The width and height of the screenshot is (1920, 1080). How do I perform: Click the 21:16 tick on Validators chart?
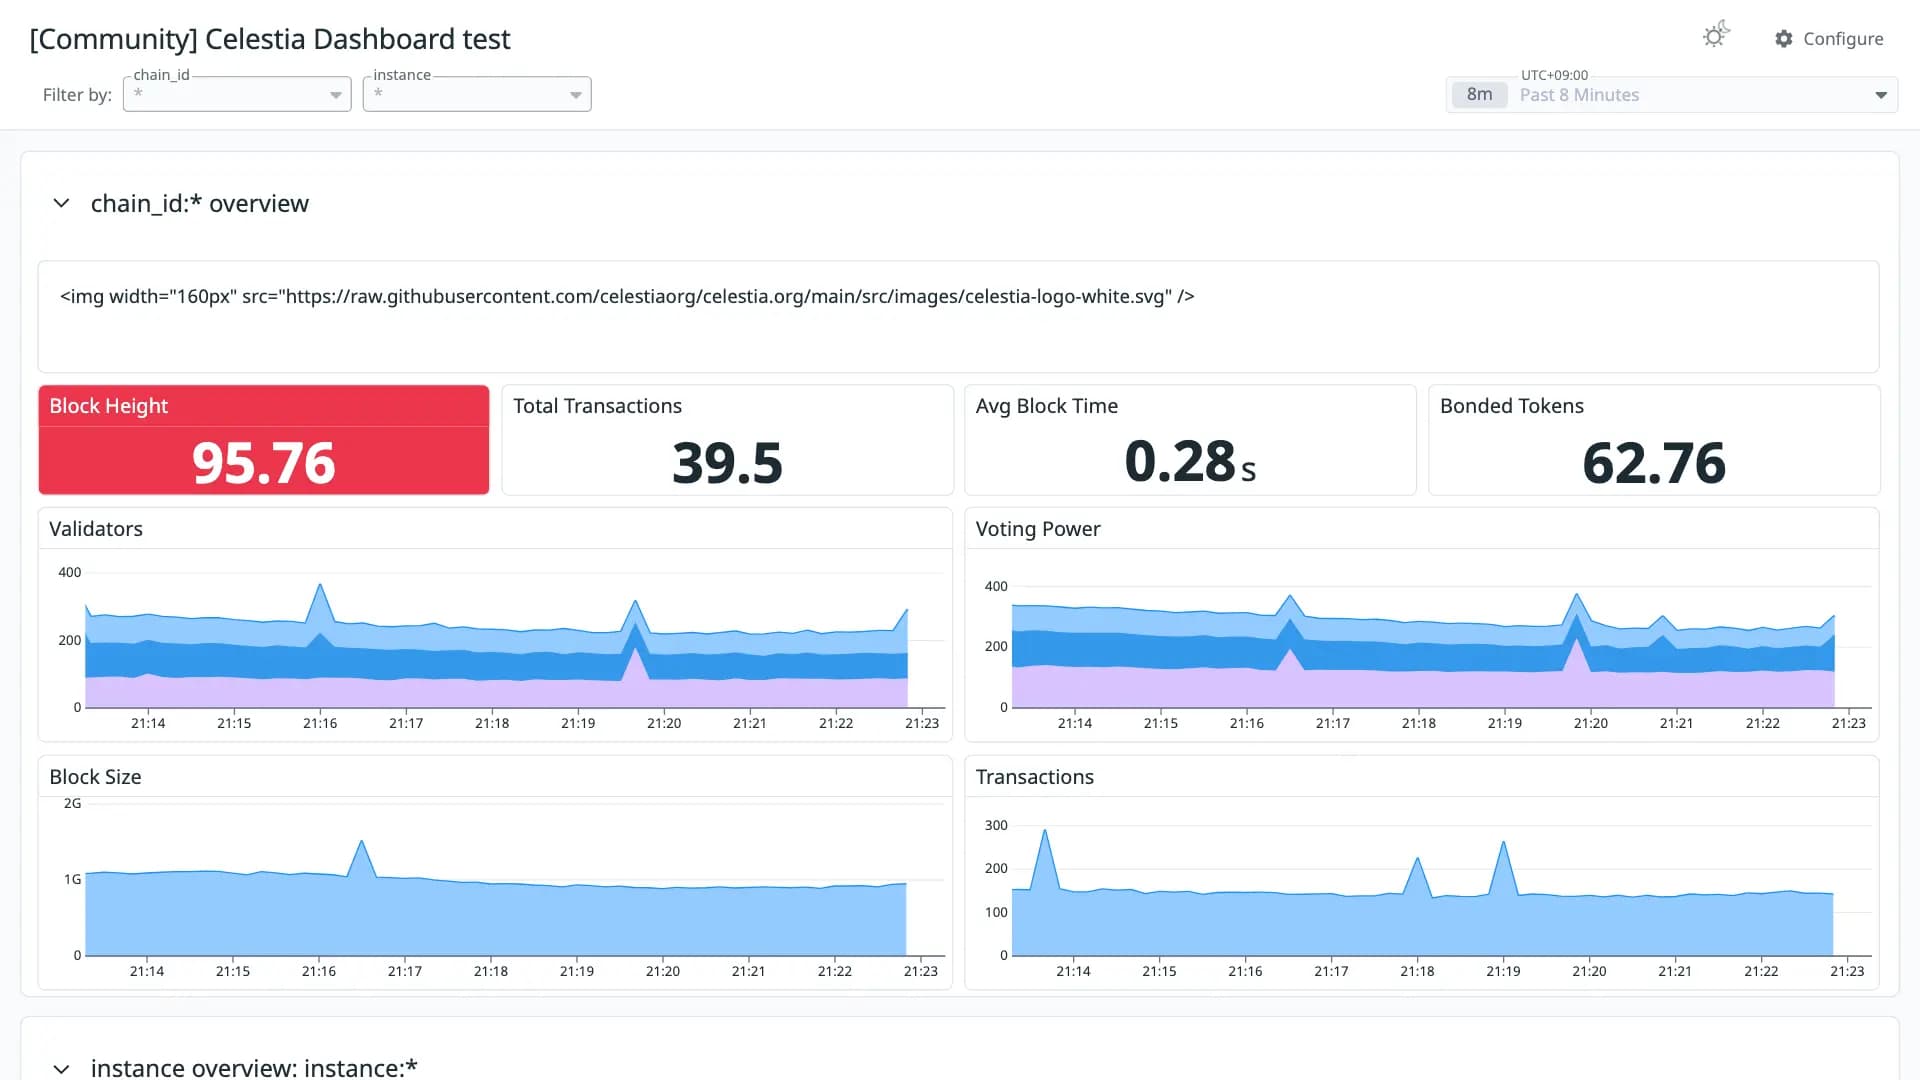(x=320, y=723)
